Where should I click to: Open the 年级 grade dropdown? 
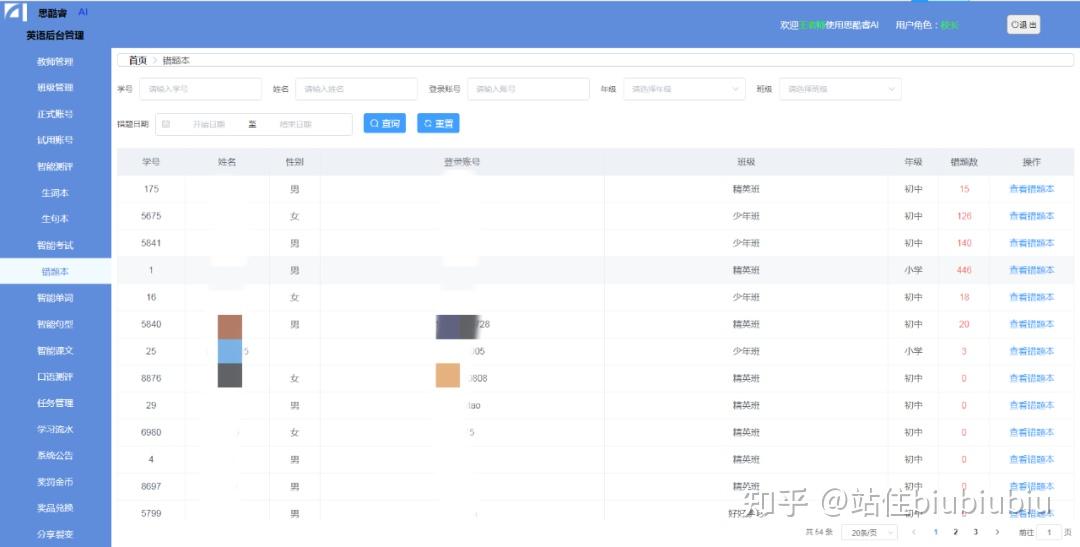(684, 89)
